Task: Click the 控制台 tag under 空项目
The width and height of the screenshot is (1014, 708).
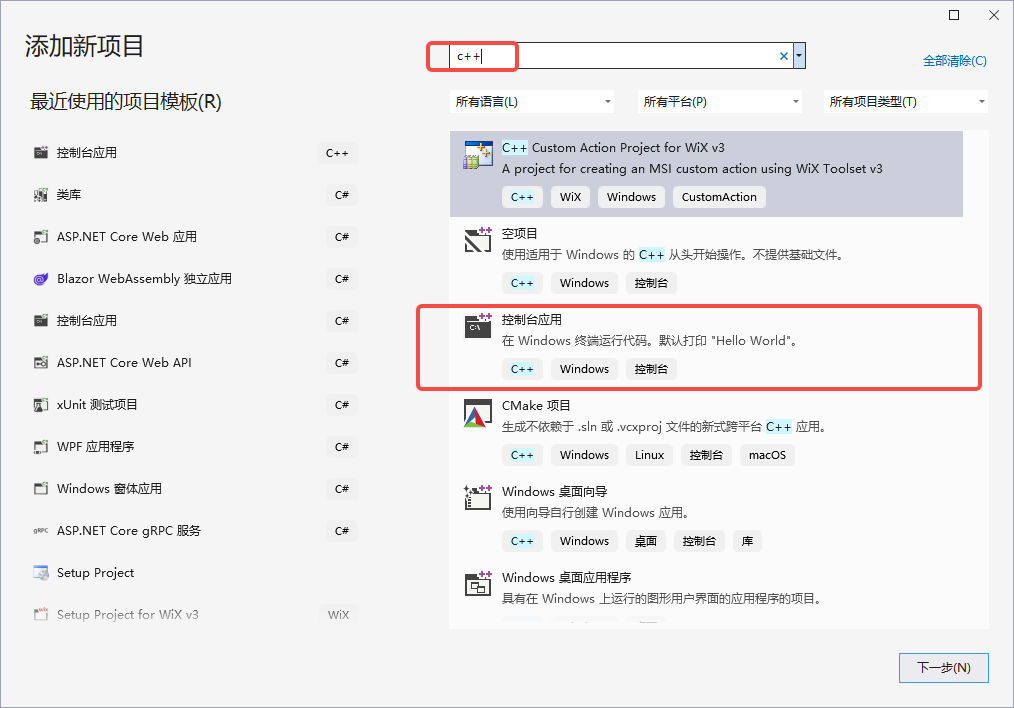Action: [651, 283]
